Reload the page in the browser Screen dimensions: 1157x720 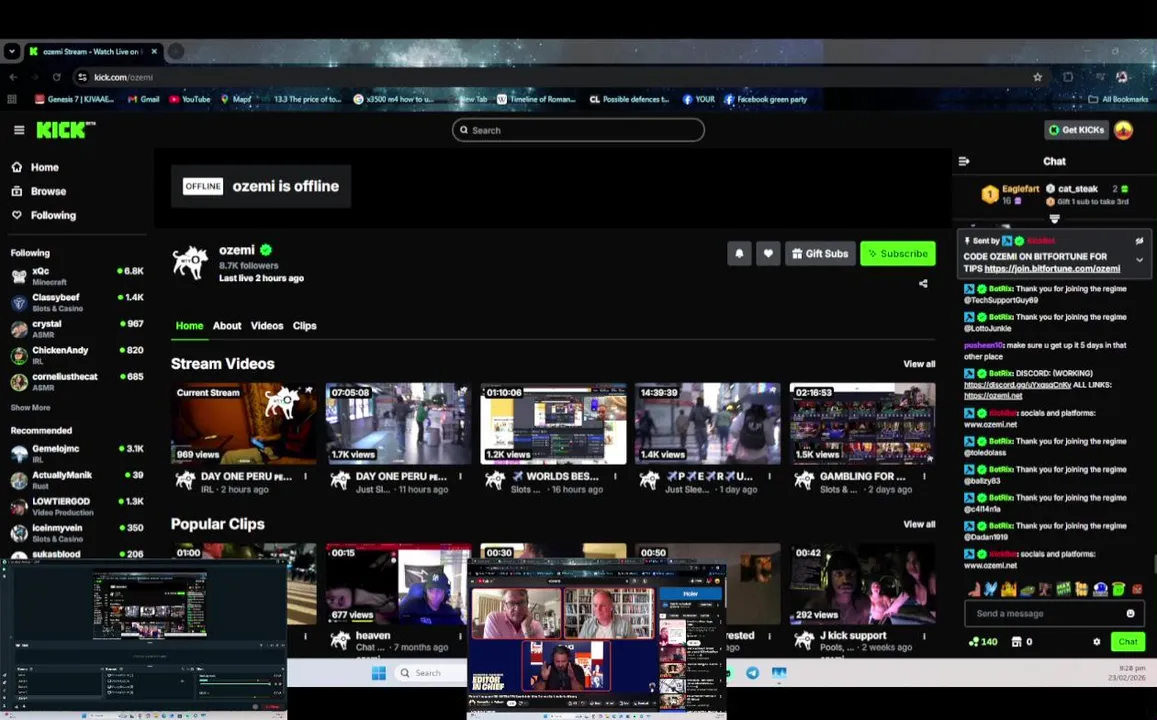(56, 77)
